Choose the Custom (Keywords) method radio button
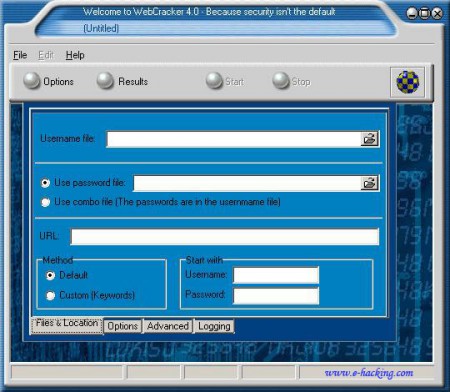450x392 pixels. (50, 295)
